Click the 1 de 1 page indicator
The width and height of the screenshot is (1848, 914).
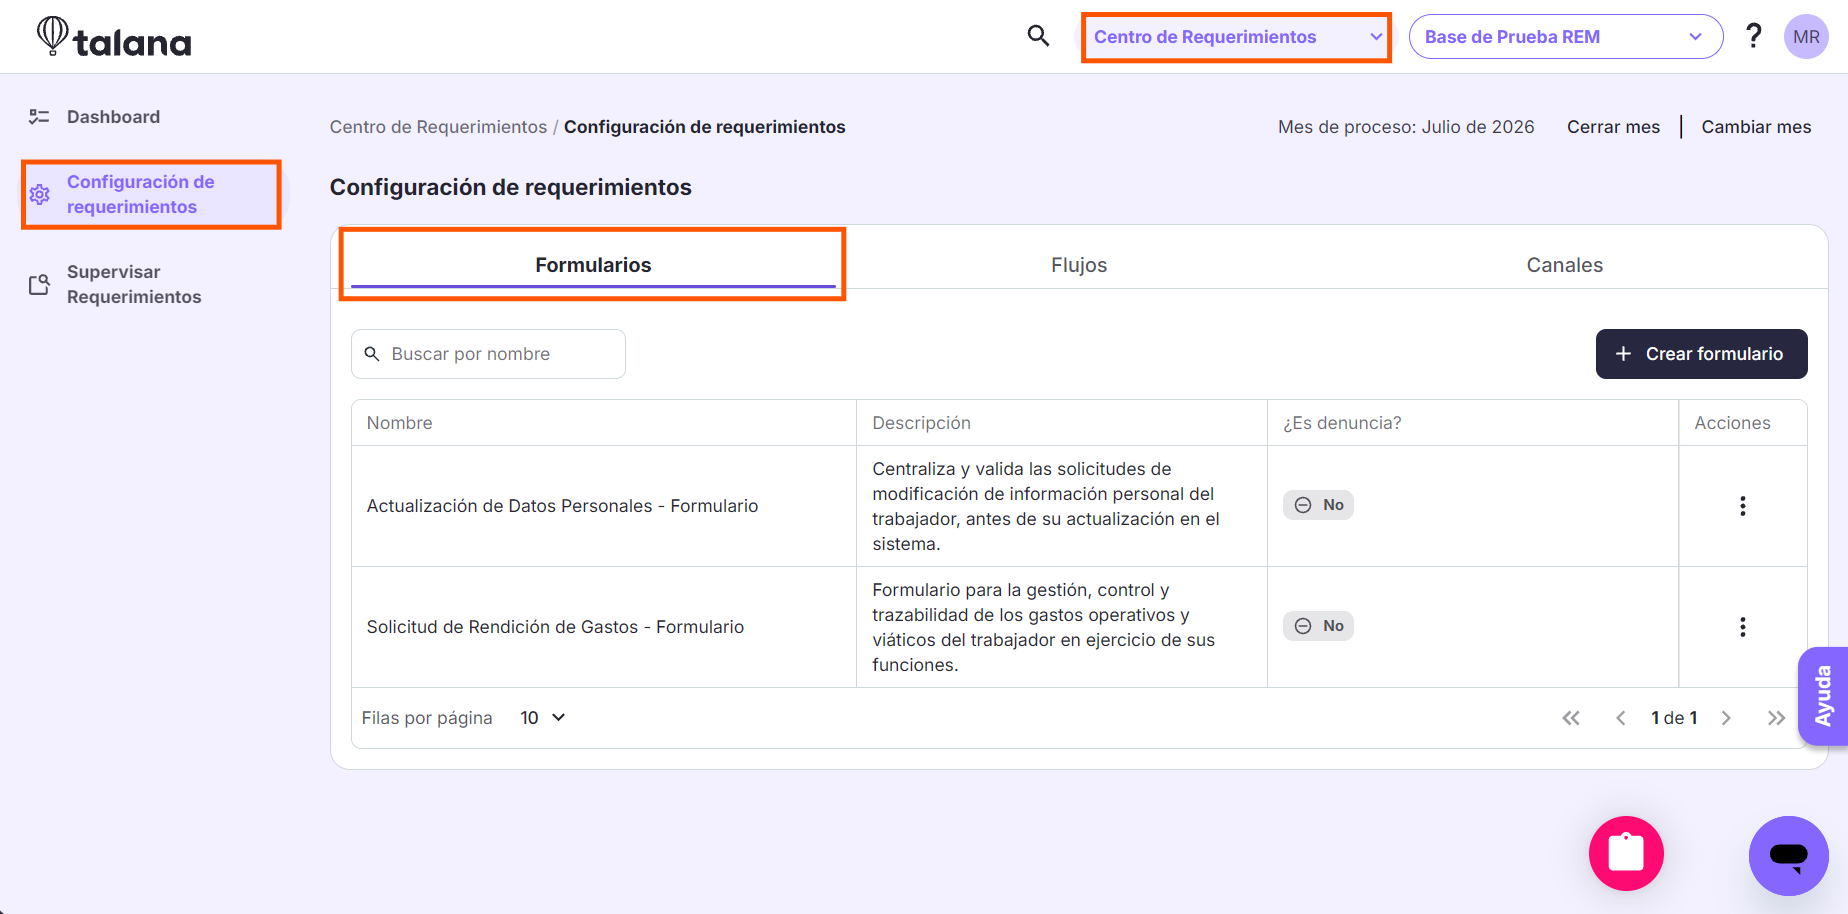click(x=1674, y=718)
